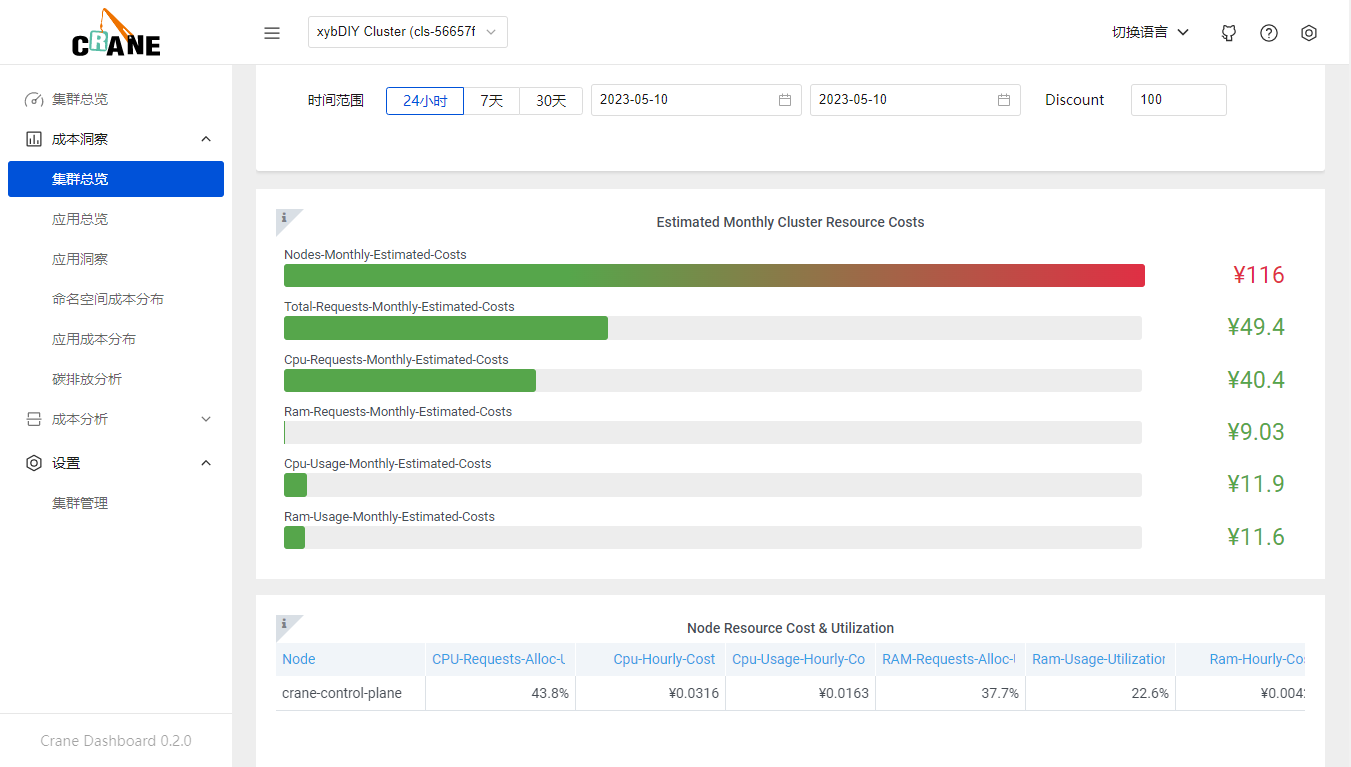Click the Ram-Requests-Monthly-Estimated-Costs bar
The image size is (1351, 767).
[713, 432]
